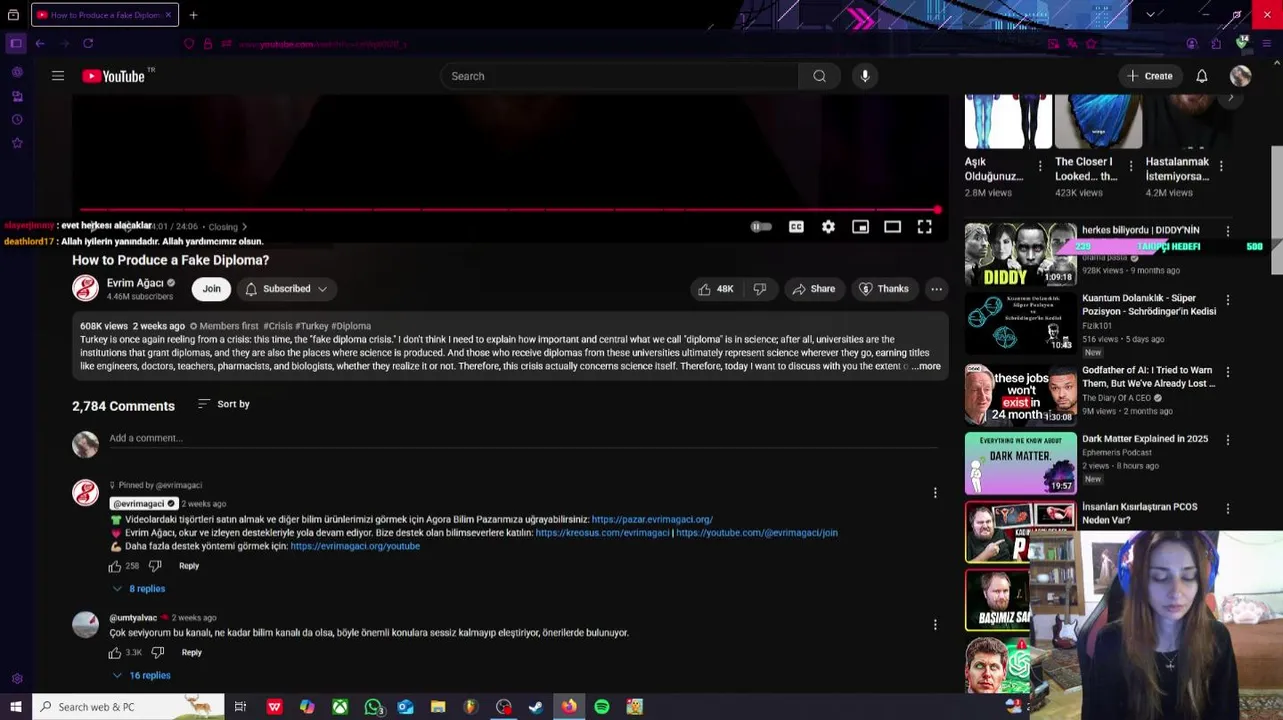The width and height of the screenshot is (1283, 720).
Task: Bookmark this page with the star
Action: coord(1091,44)
